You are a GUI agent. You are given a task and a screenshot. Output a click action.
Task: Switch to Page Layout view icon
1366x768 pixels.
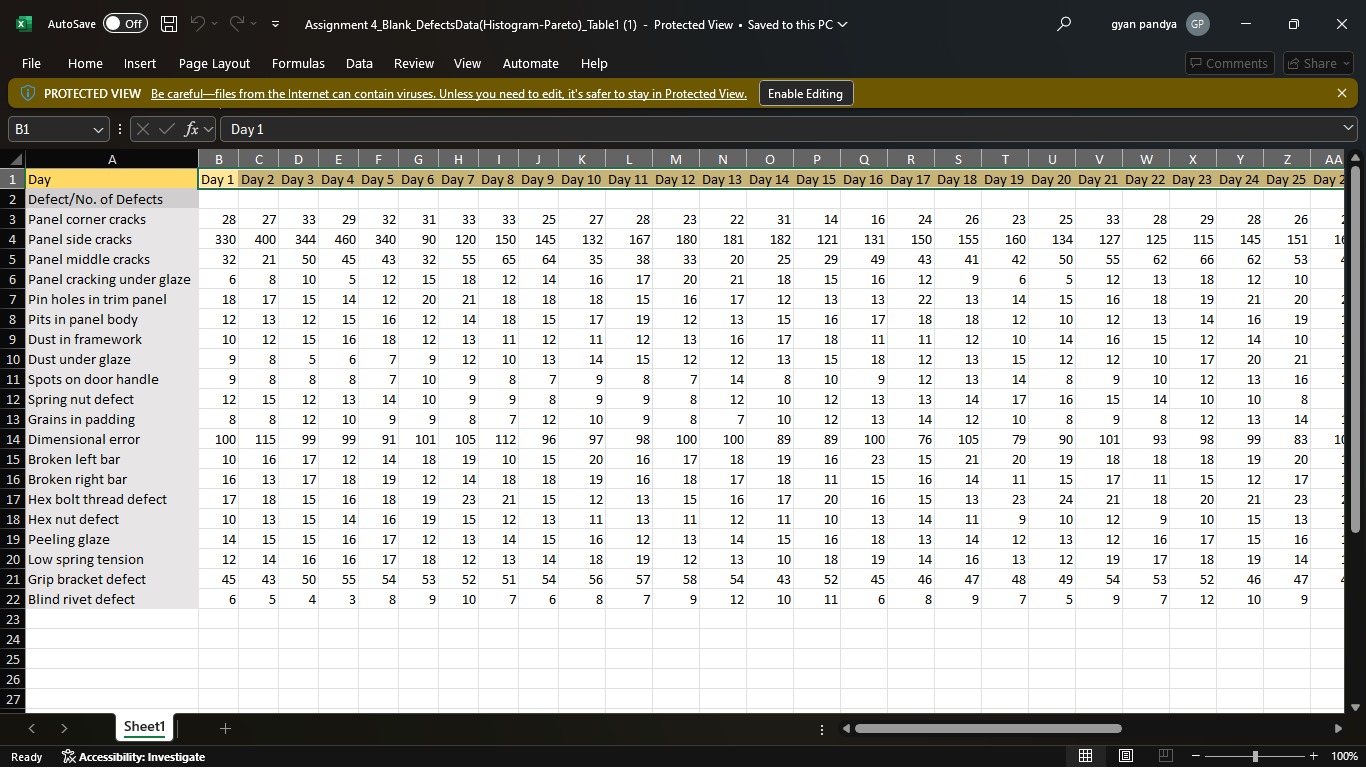(x=1125, y=756)
